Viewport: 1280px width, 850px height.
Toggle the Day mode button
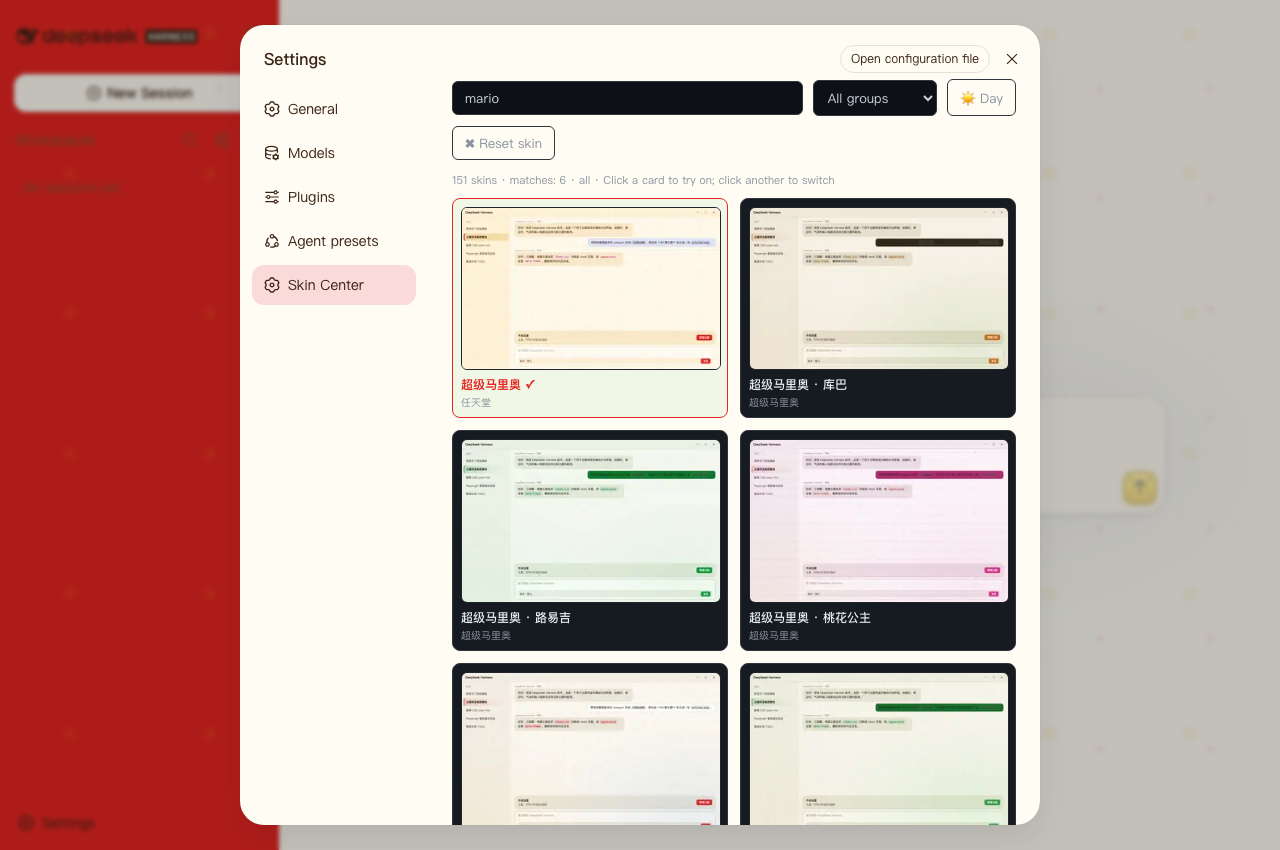[x=981, y=98]
